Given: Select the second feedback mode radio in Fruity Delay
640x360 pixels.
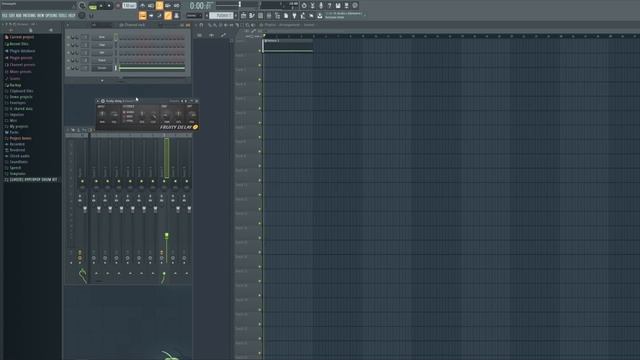Looking at the screenshot, I should (x=124, y=117).
